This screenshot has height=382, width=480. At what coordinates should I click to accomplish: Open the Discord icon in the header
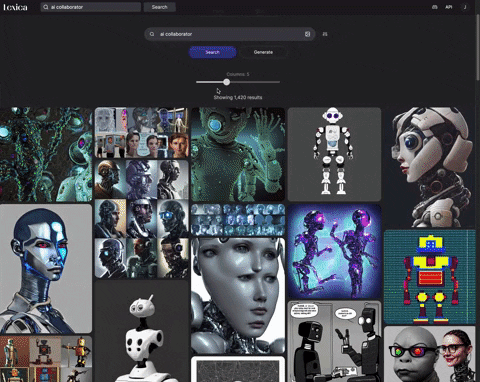click(x=435, y=7)
